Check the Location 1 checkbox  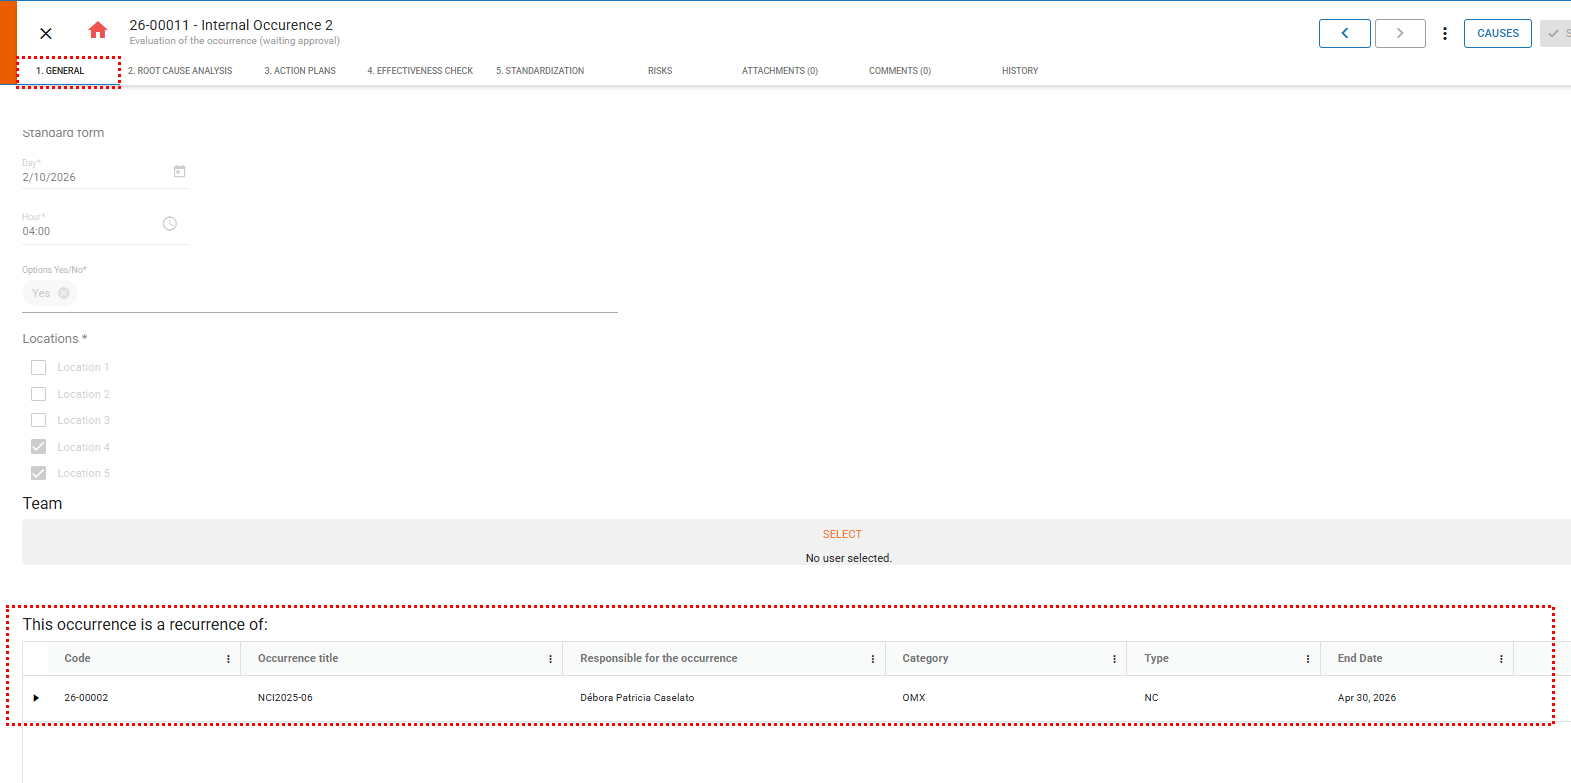coord(39,368)
